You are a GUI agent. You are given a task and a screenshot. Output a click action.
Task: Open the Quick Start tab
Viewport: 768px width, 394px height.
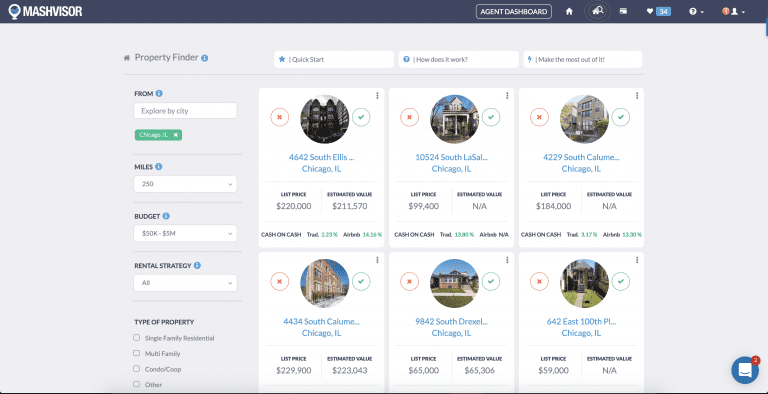click(334, 59)
